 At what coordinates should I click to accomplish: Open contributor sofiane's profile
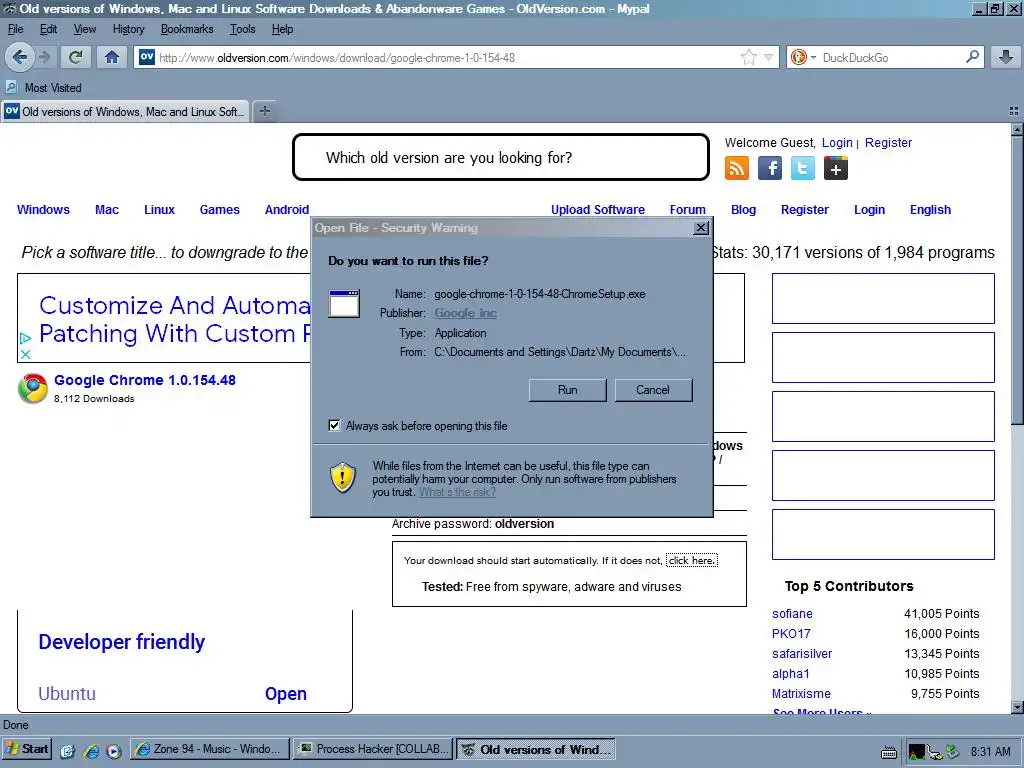[x=792, y=614]
